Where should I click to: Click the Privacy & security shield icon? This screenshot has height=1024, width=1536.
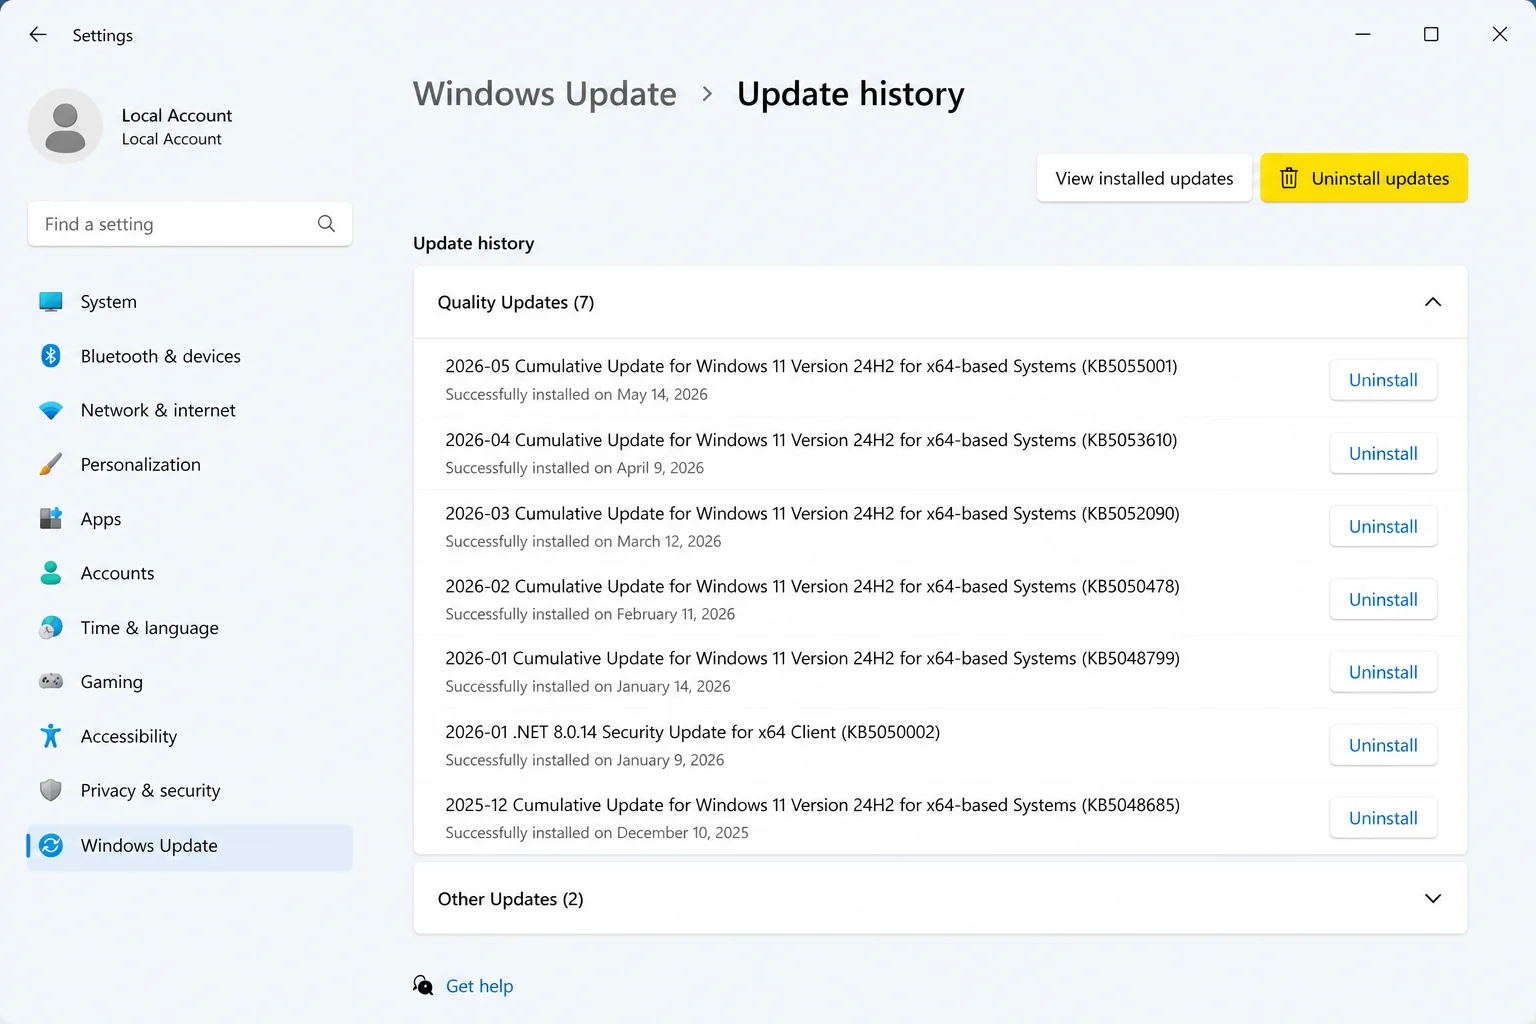(51, 790)
